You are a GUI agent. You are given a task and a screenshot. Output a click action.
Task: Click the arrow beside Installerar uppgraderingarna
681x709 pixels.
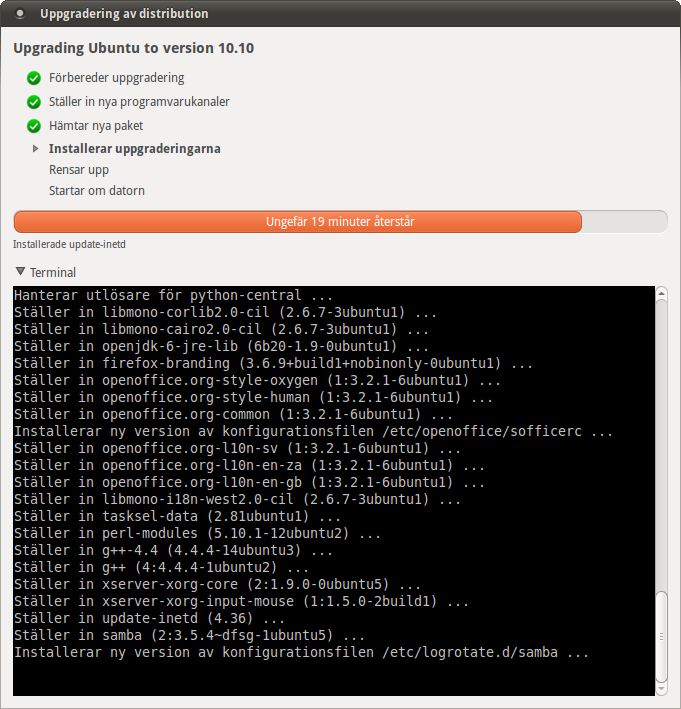click(x=35, y=148)
